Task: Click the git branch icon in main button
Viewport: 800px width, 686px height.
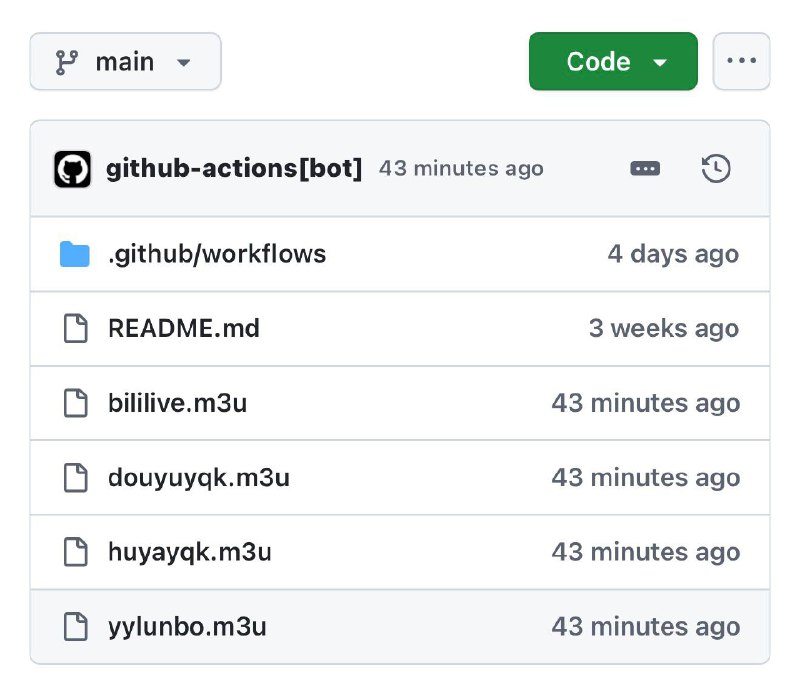Action: tap(67, 62)
